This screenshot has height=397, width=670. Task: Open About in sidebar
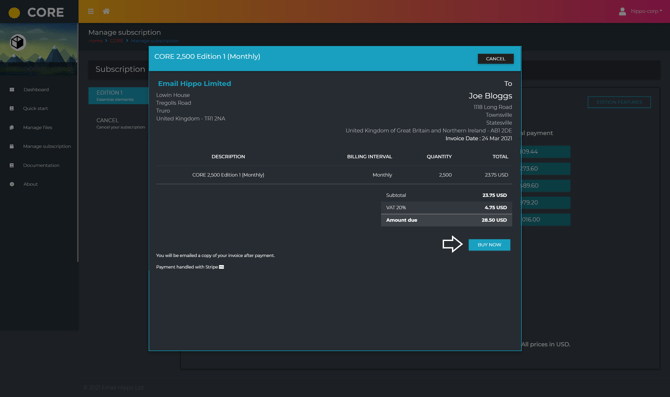tap(30, 184)
